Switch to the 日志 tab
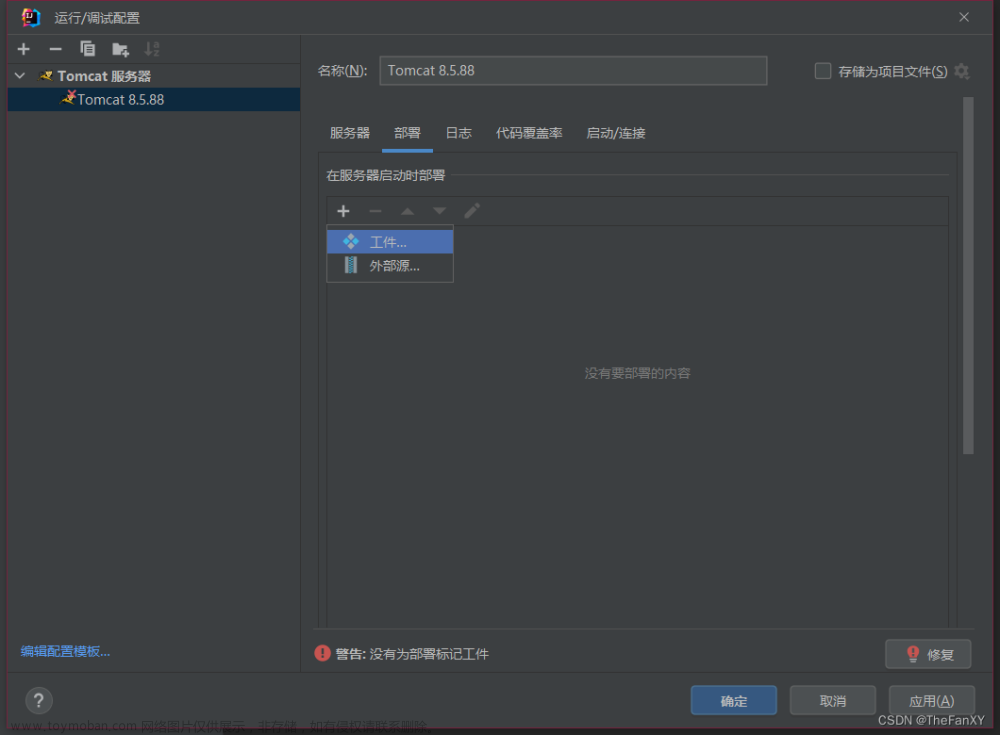This screenshot has height=735, width=1000. pos(458,133)
